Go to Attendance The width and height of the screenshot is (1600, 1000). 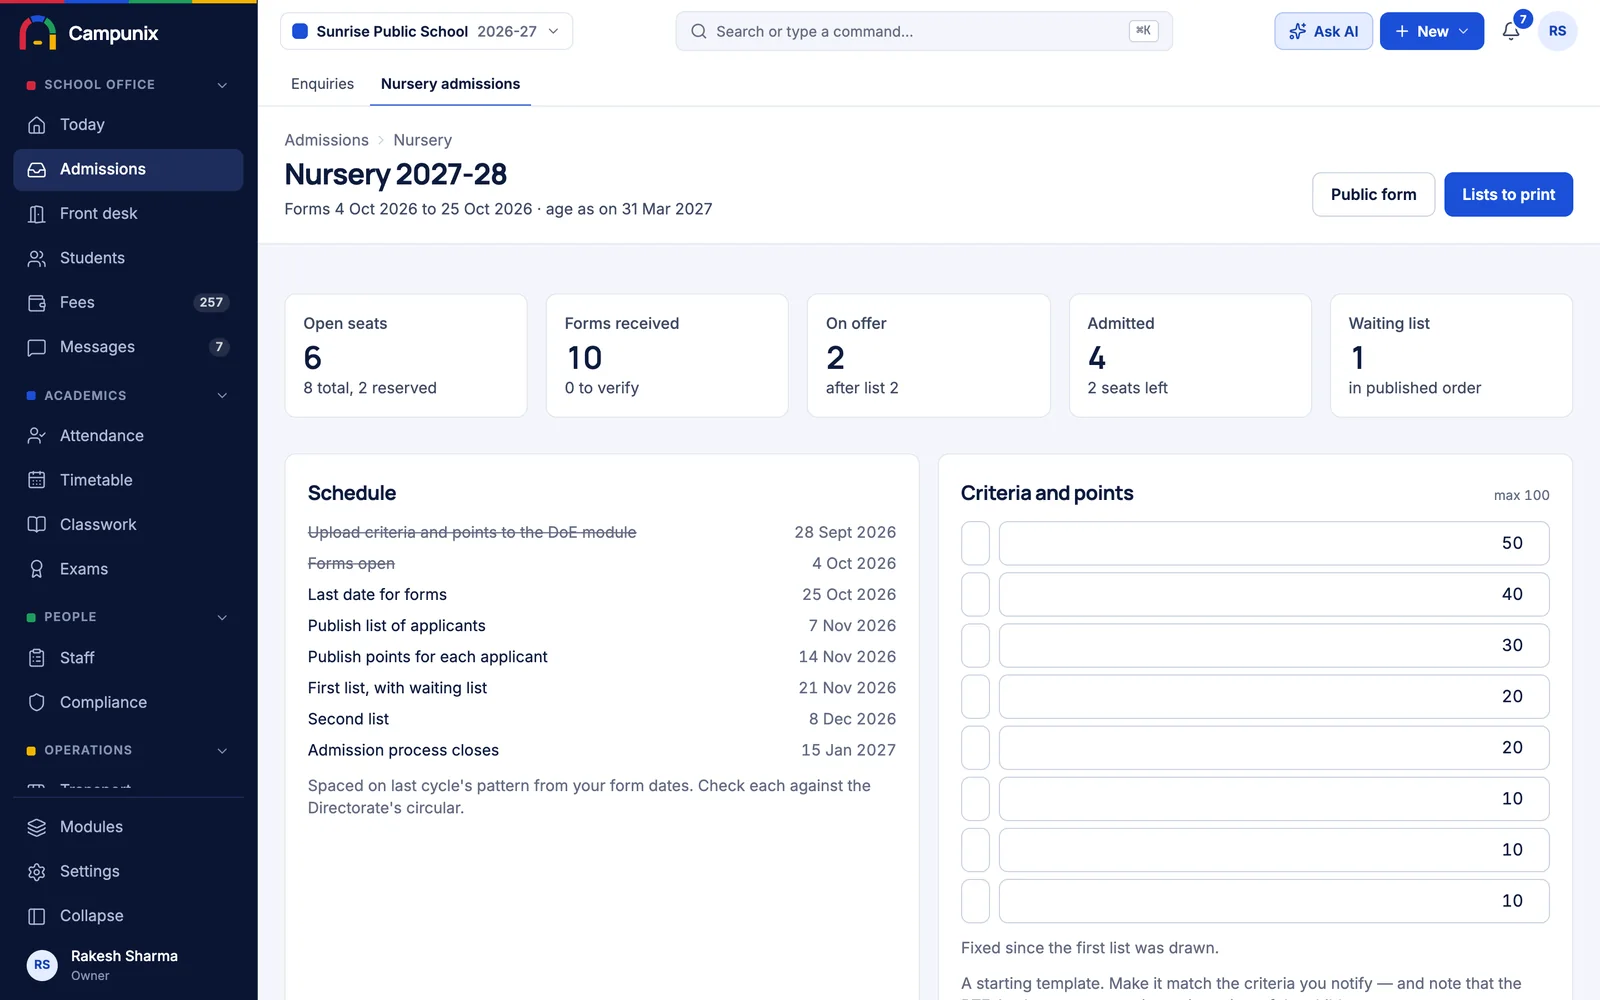click(x=128, y=436)
